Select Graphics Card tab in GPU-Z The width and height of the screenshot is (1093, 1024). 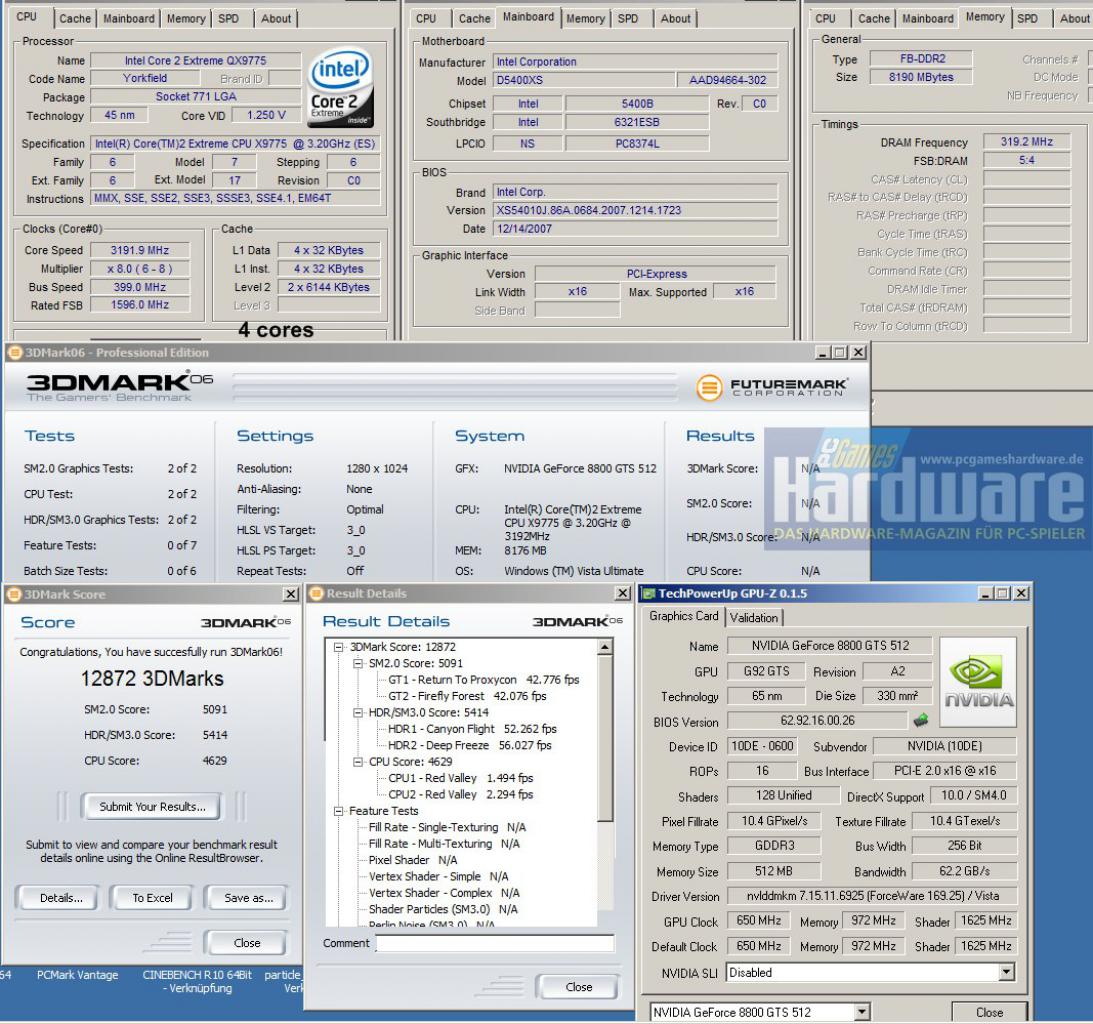[683, 616]
